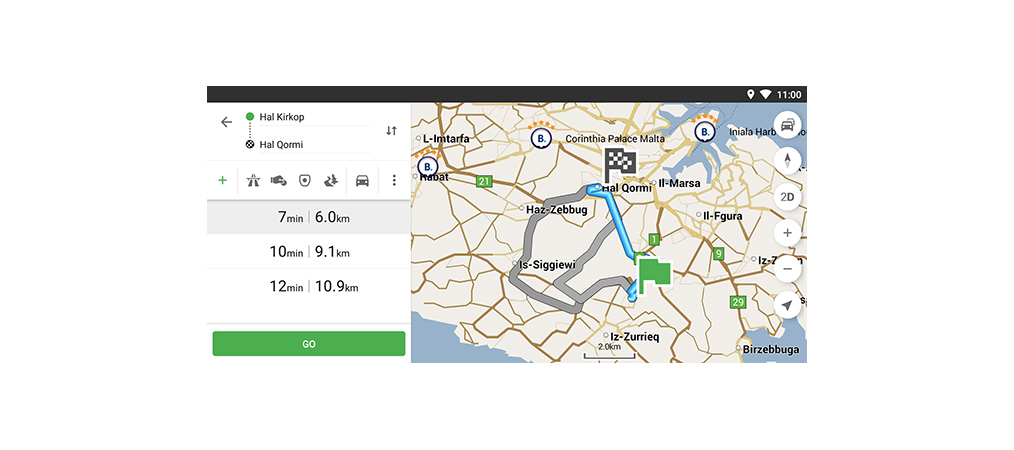Toggle the avoid unpaved roads option
Image resolution: width=1014 pixels, height=450 pixels.
[330, 180]
